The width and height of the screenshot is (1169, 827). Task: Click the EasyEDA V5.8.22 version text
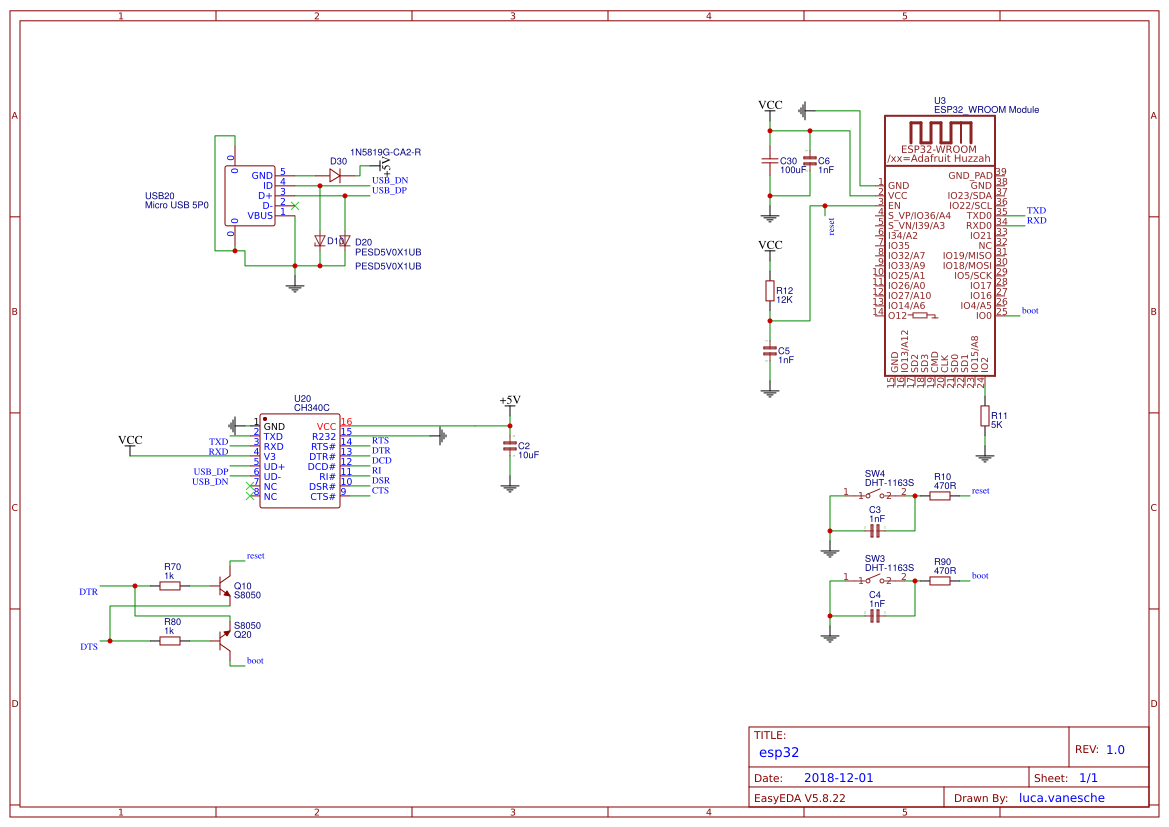(x=800, y=797)
